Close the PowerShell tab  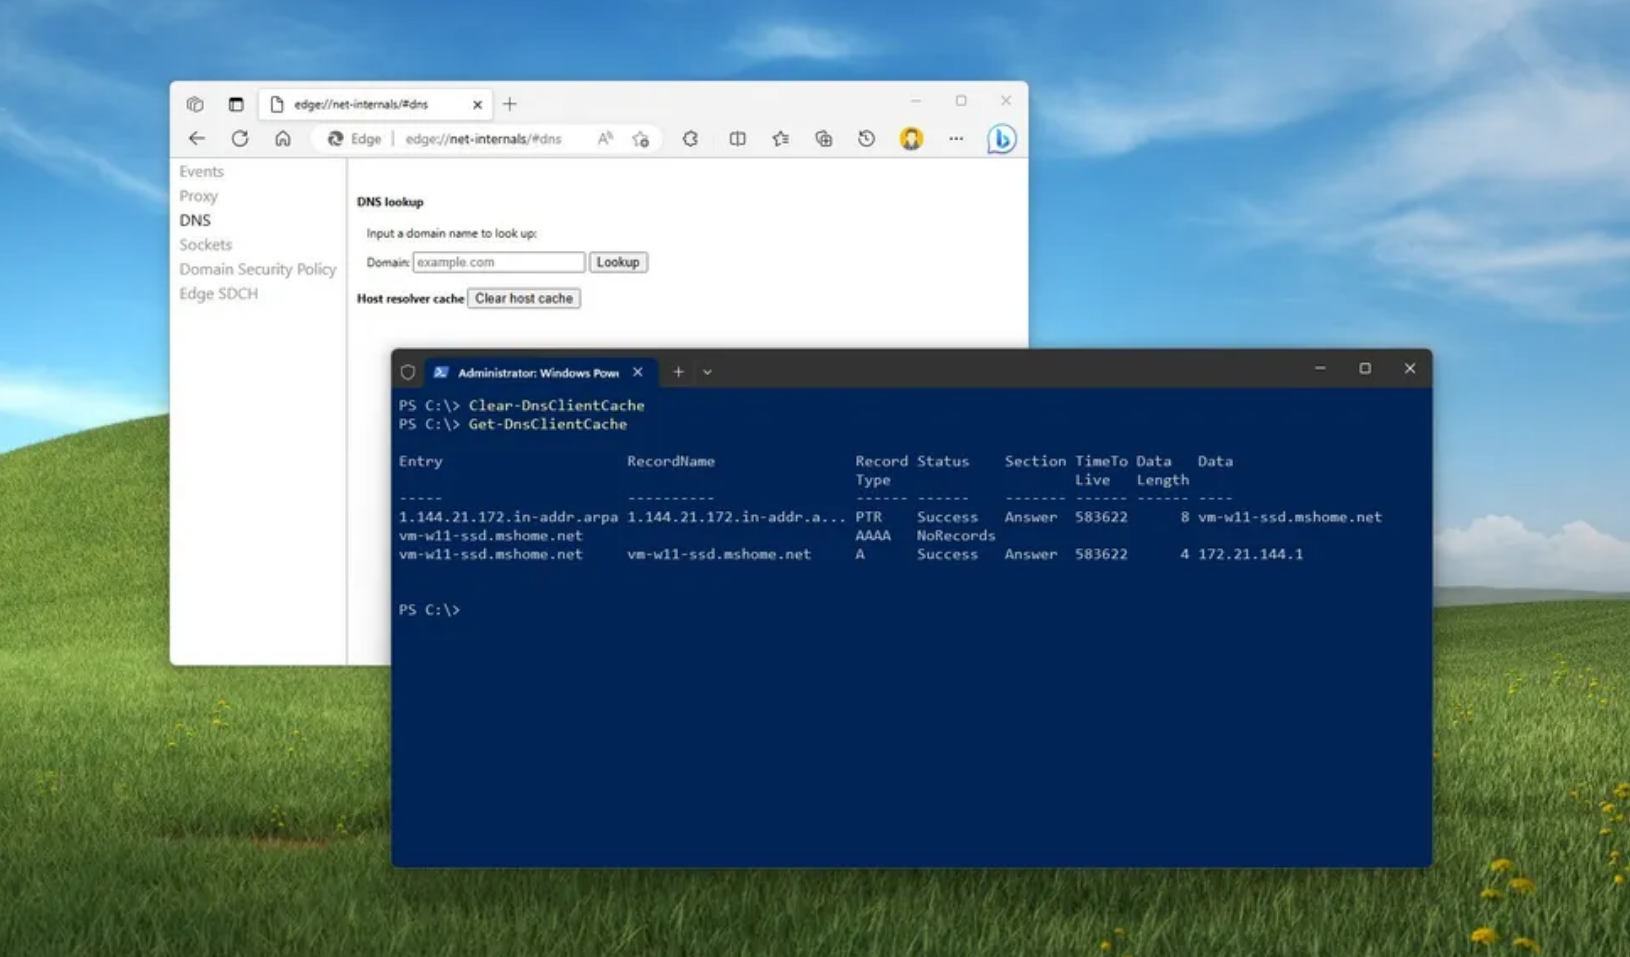click(x=637, y=372)
